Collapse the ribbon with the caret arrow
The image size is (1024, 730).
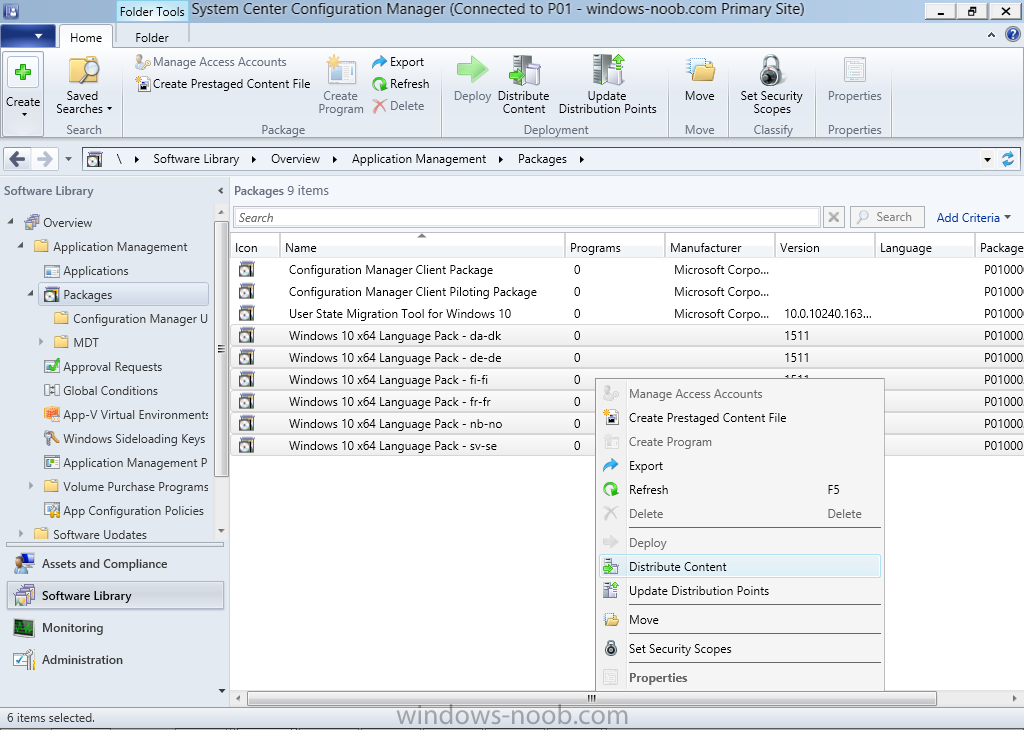click(x=991, y=35)
